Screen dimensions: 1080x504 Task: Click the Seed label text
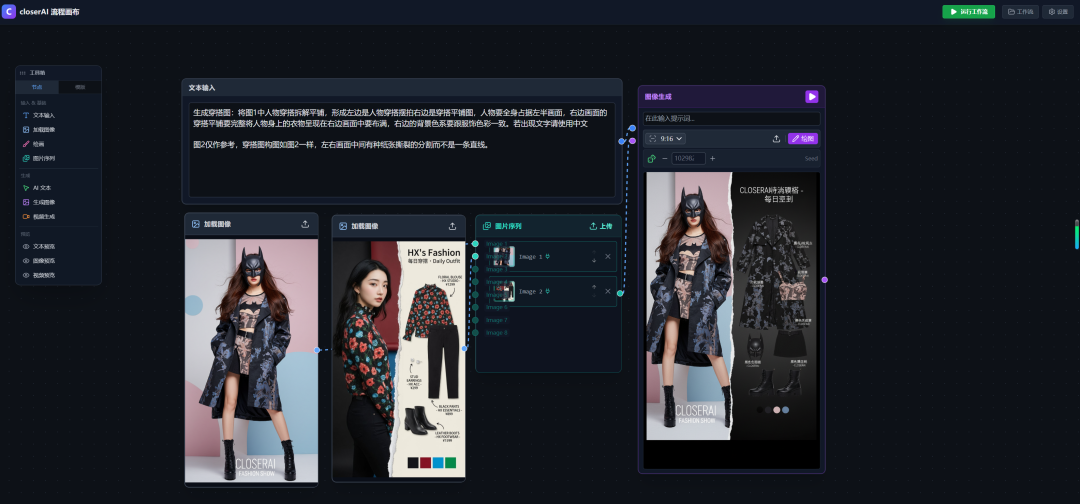click(811, 158)
